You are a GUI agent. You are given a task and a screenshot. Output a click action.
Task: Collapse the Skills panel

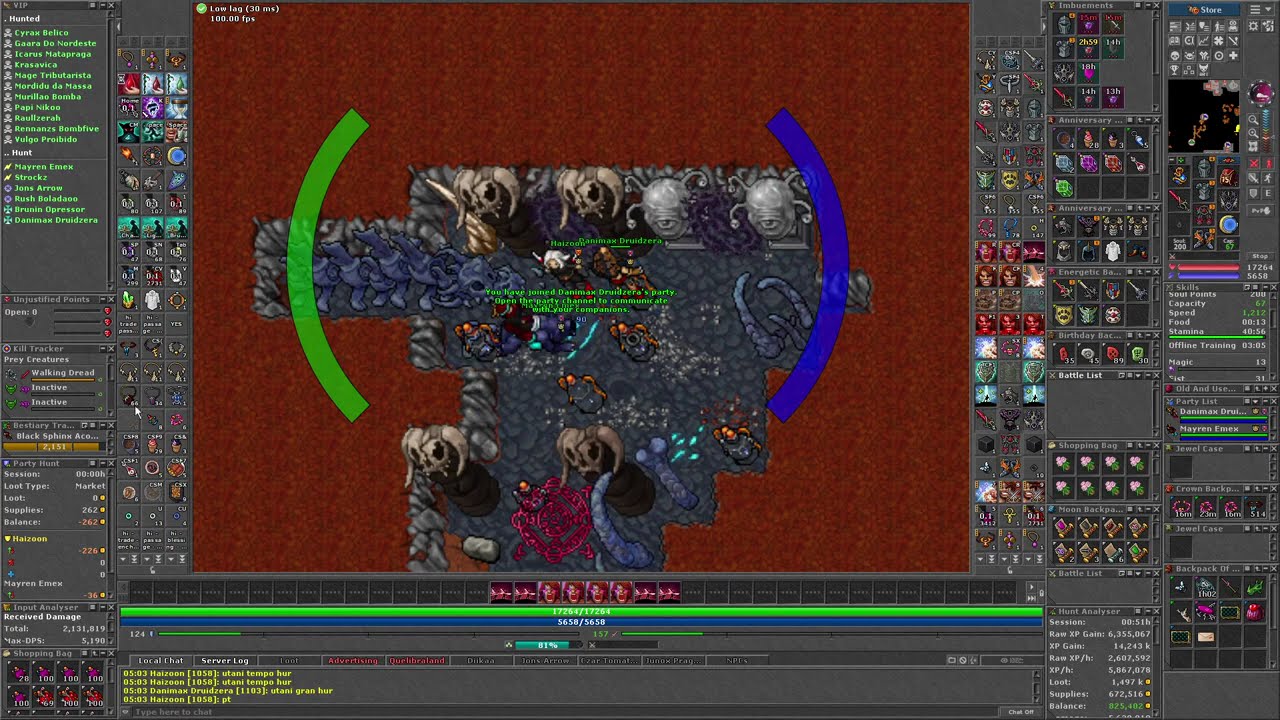[1266, 287]
